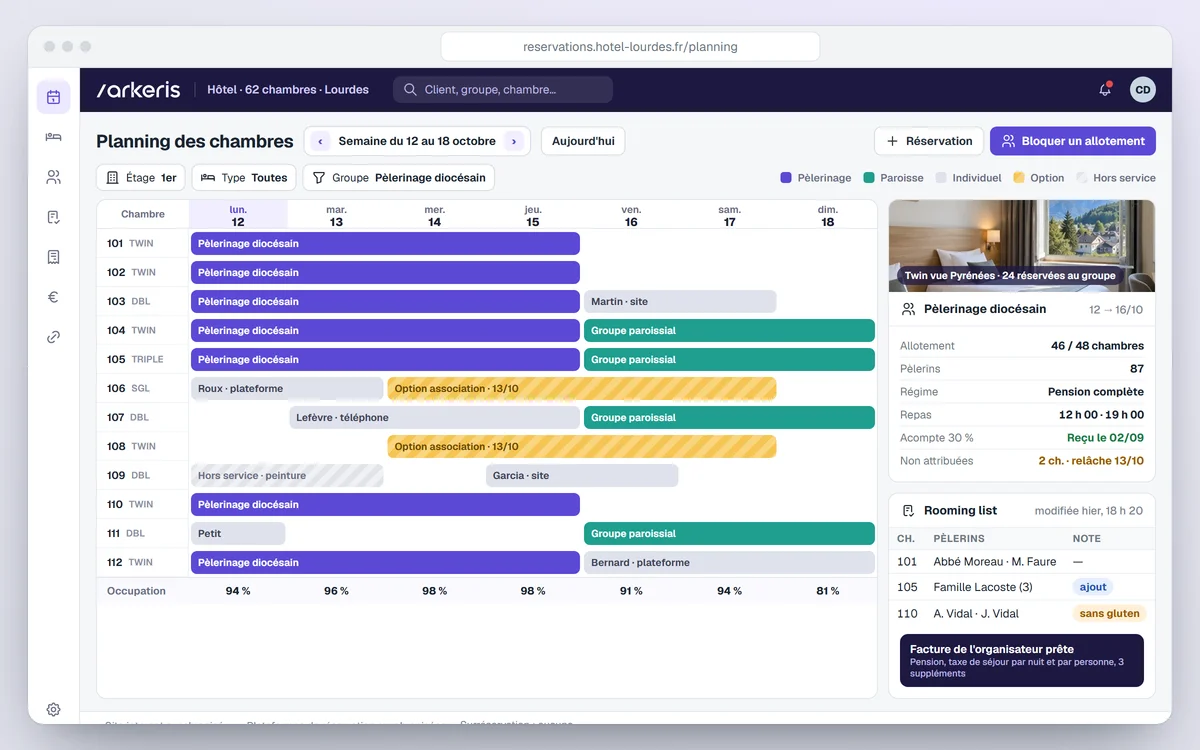Screen dimensions: 1200x750
Task: Toggle the Paroisse legend swatch
Action: (870, 178)
